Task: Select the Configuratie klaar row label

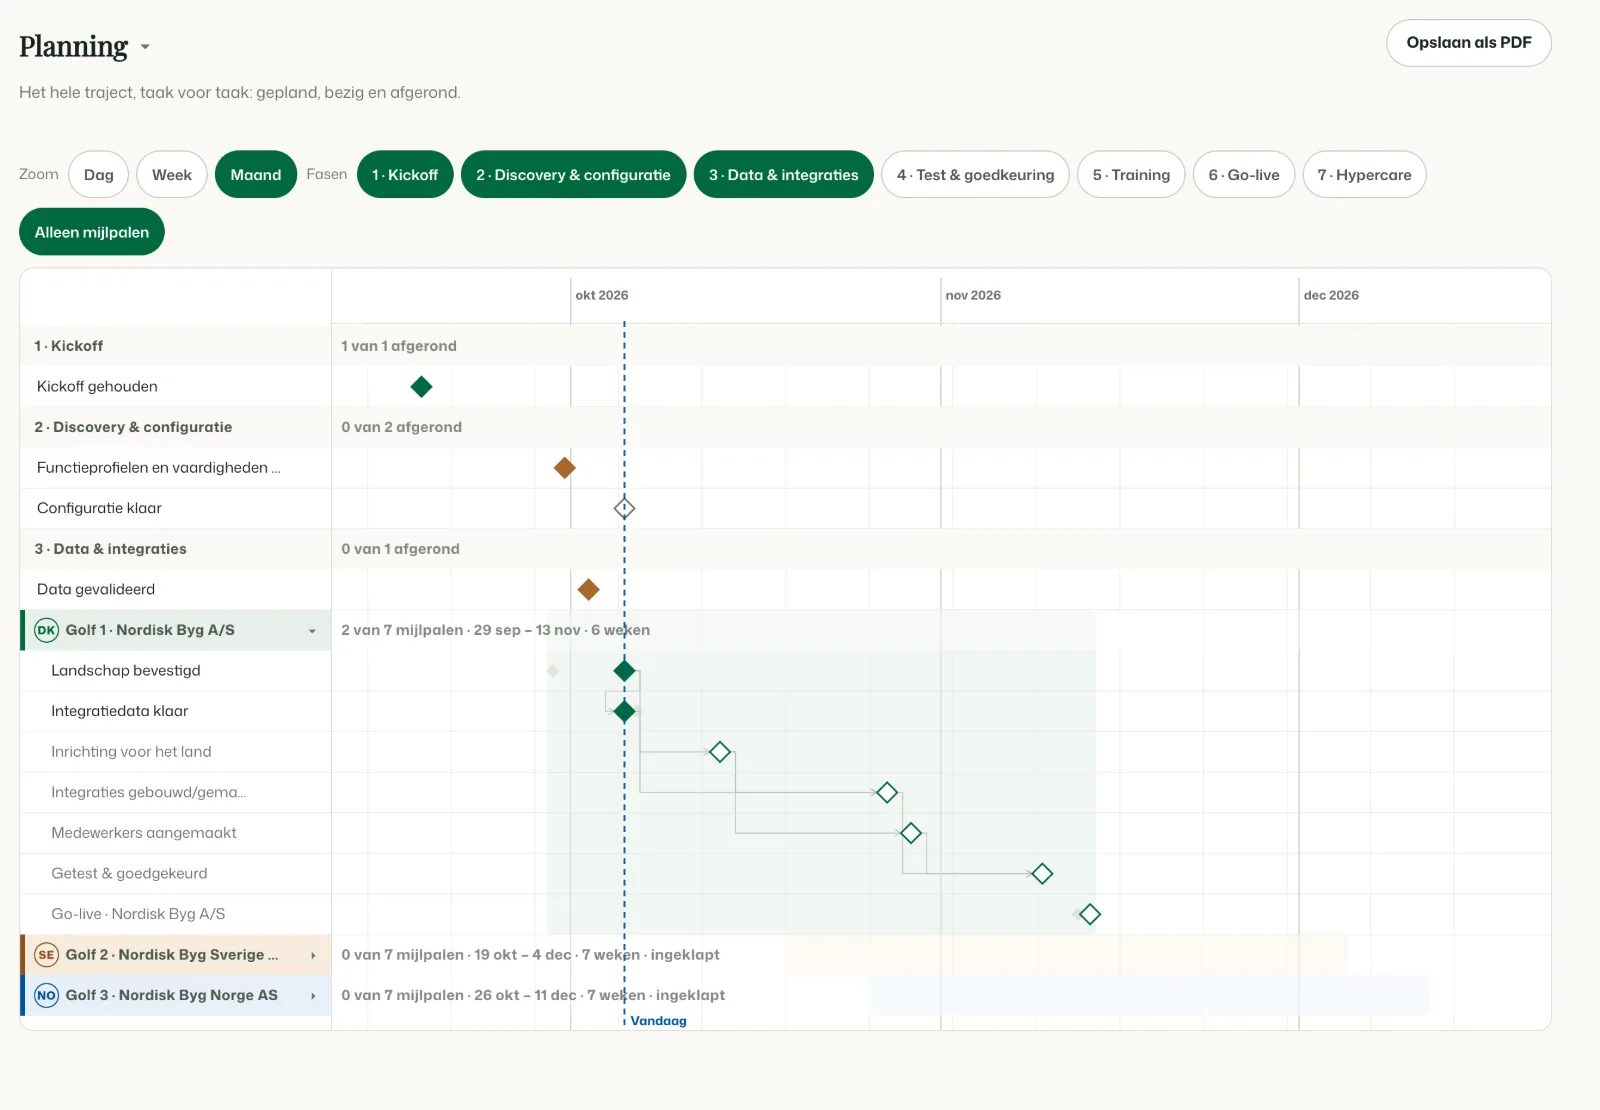Action: pos(99,508)
